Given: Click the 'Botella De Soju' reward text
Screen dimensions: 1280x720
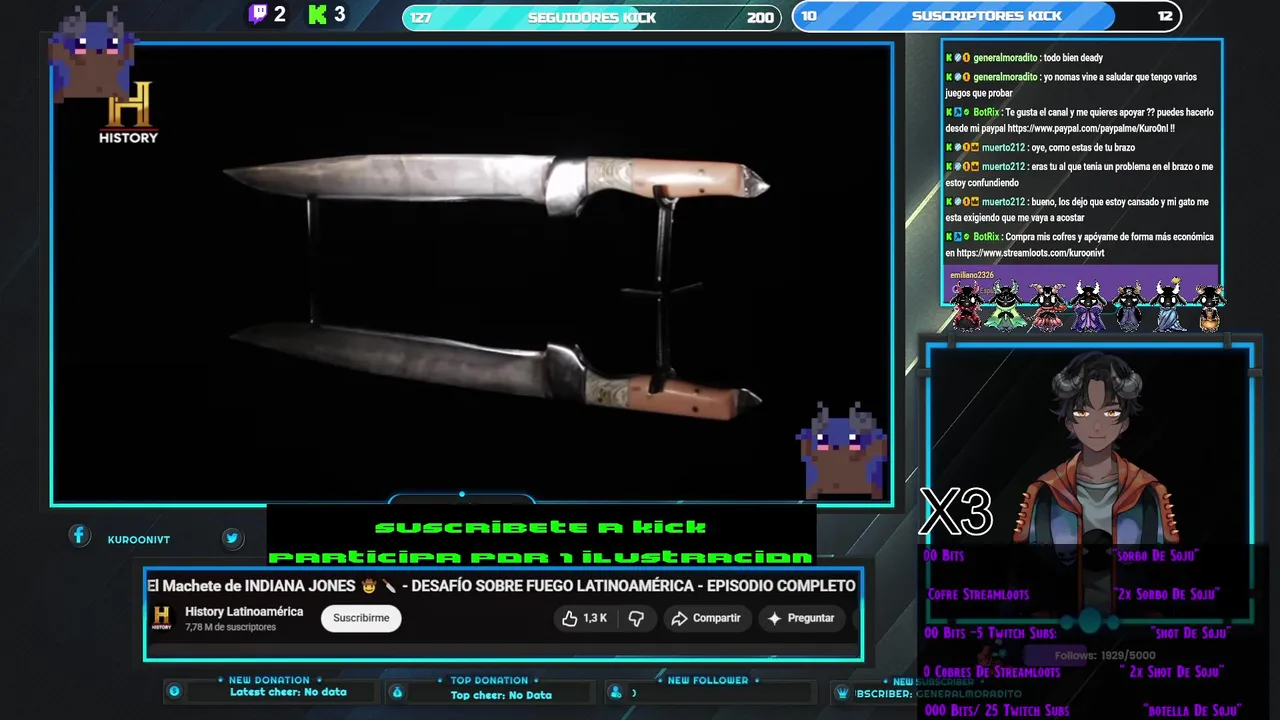Looking at the screenshot, I should coord(1192,711).
